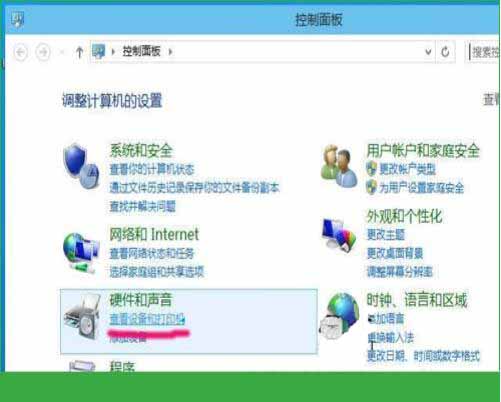Open 查看设备和打印机 link
The height and width of the screenshot is (402, 501).
147,319
